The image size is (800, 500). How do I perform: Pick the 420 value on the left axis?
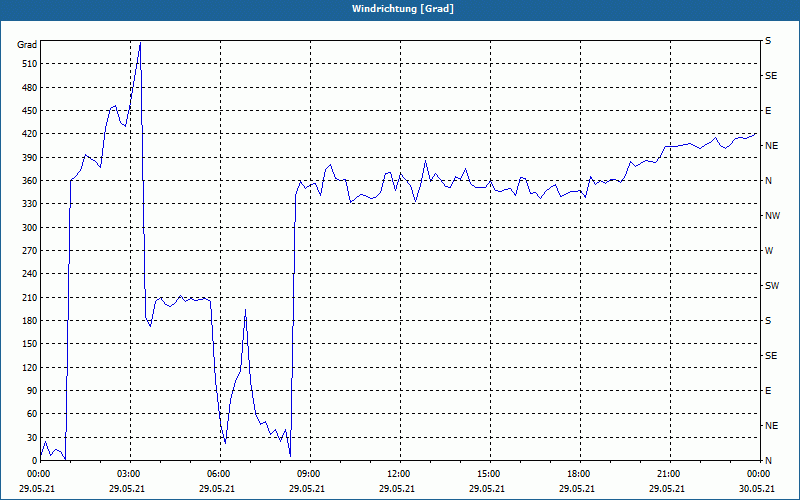point(30,134)
